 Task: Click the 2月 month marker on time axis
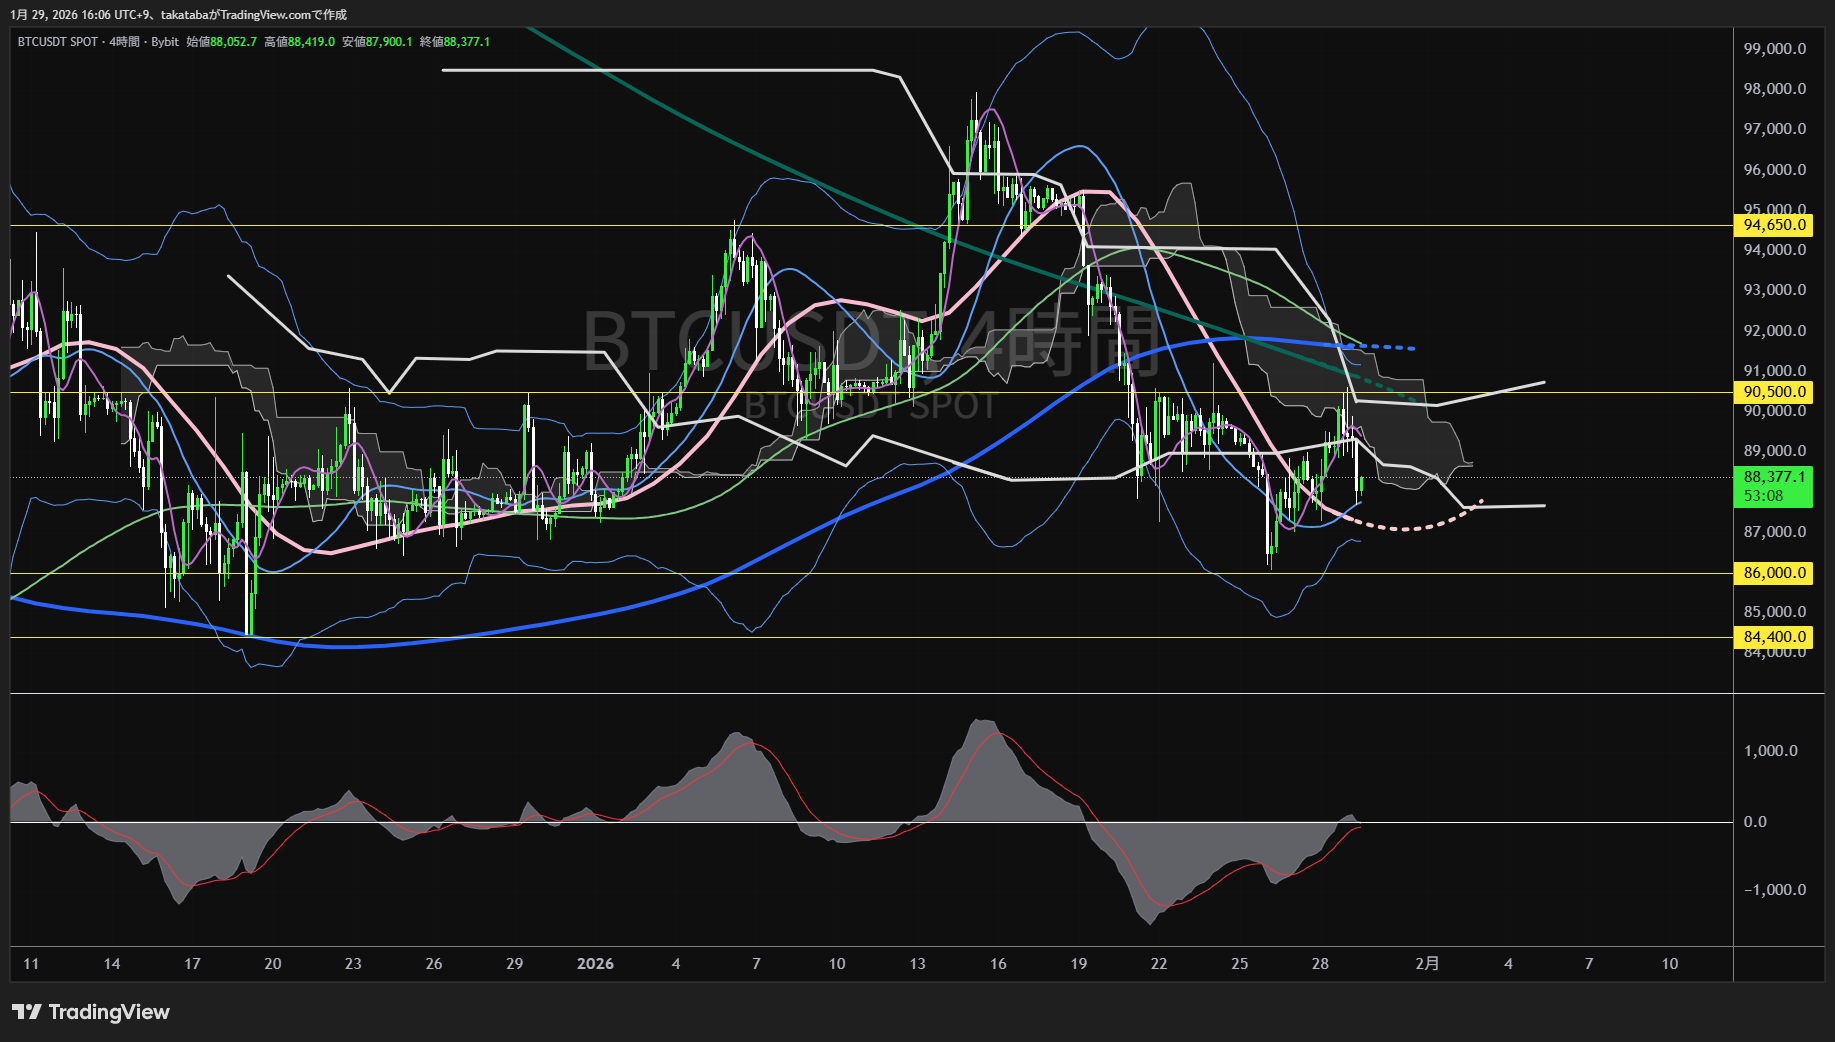point(1427,964)
